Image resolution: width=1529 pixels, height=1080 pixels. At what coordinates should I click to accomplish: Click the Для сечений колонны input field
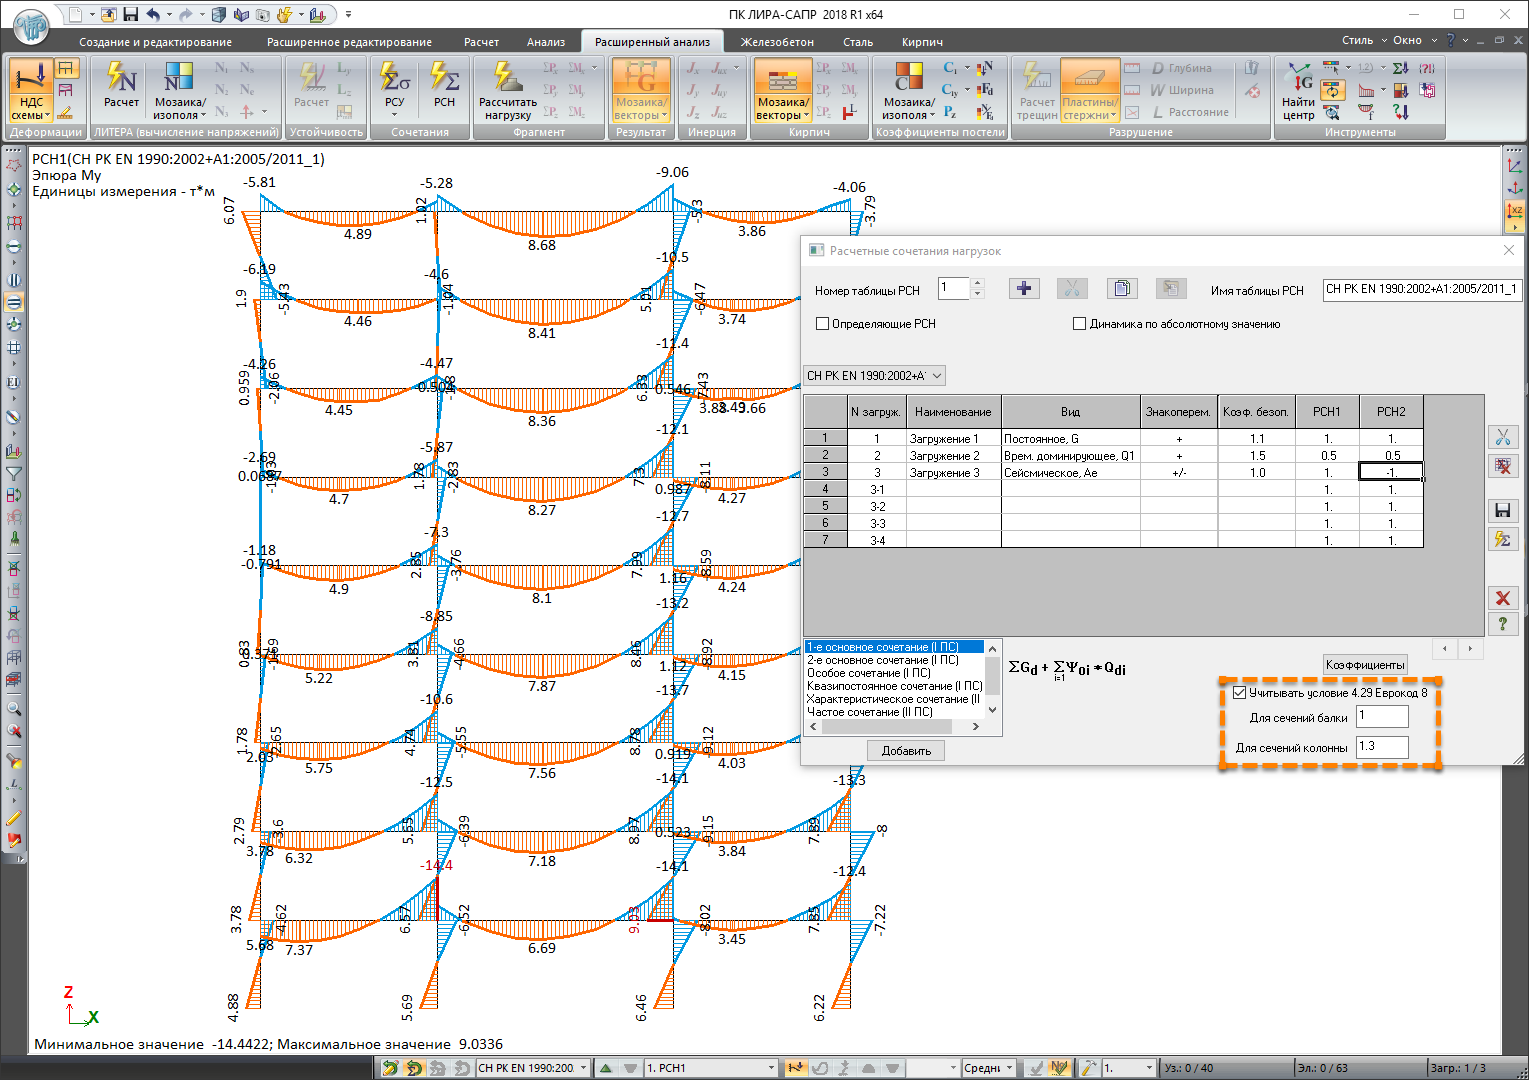pos(1382,746)
